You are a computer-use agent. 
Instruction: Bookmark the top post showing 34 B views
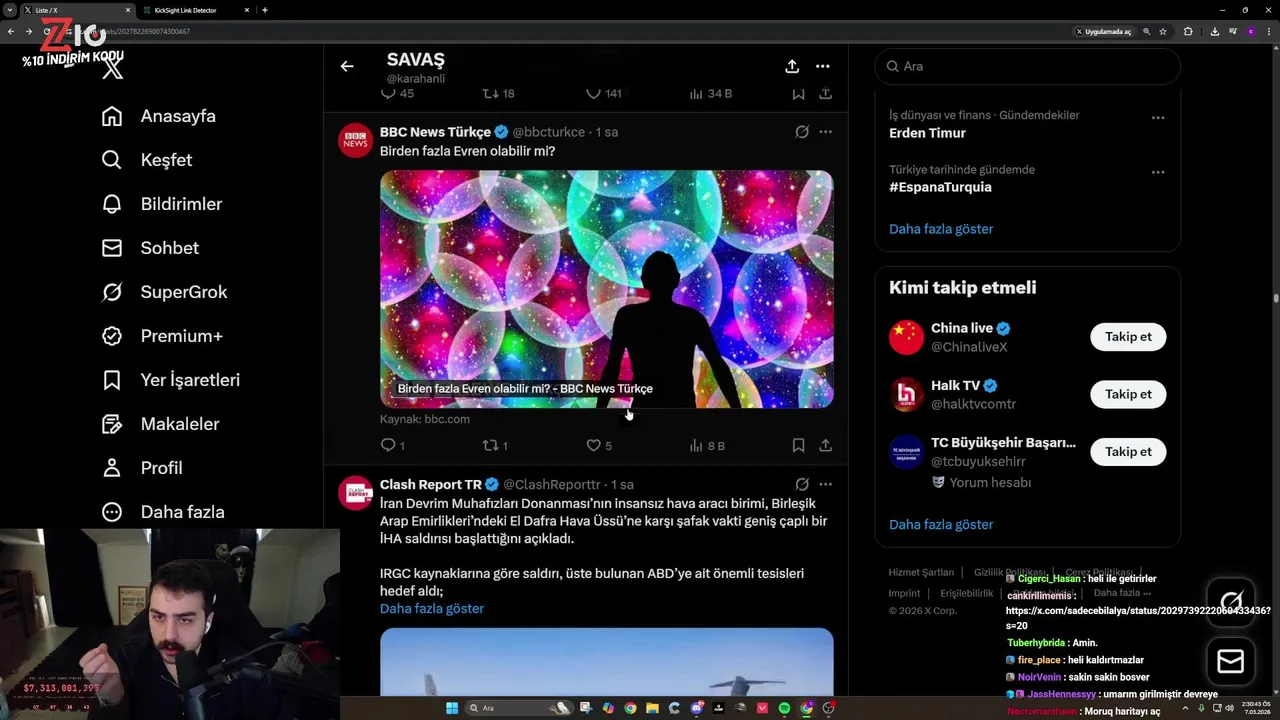pyautogui.click(x=798, y=93)
